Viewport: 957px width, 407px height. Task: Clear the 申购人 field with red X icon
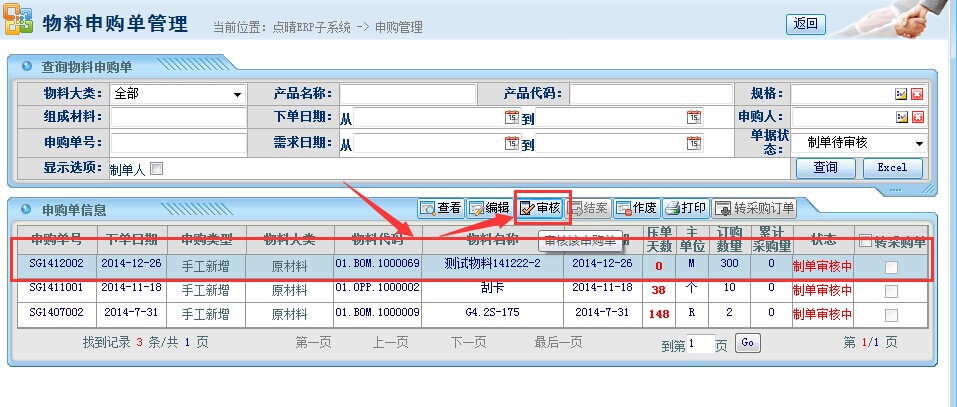tap(916, 117)
